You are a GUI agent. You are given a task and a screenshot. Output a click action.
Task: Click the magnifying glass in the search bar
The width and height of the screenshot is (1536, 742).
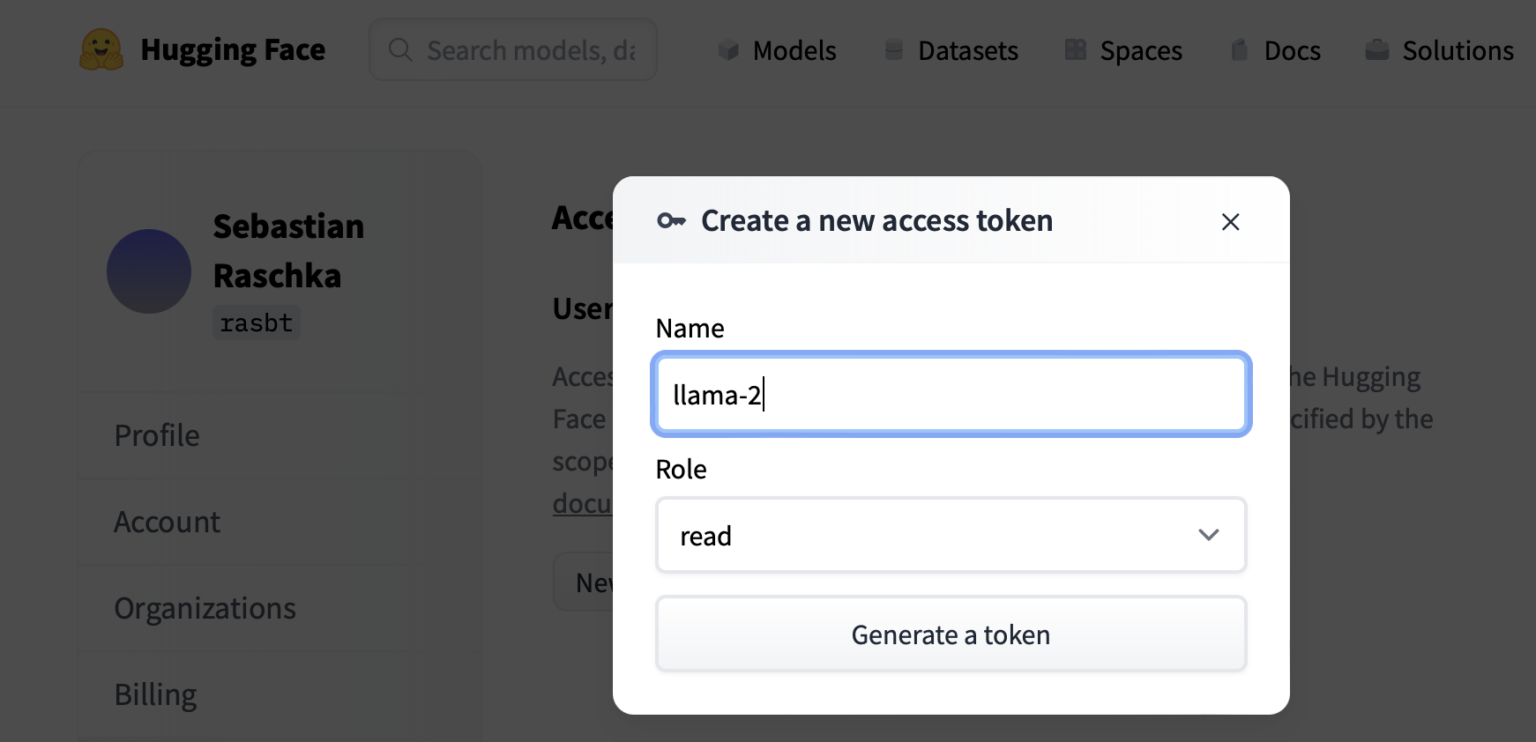pyautogui.click(x=400, y=49)
